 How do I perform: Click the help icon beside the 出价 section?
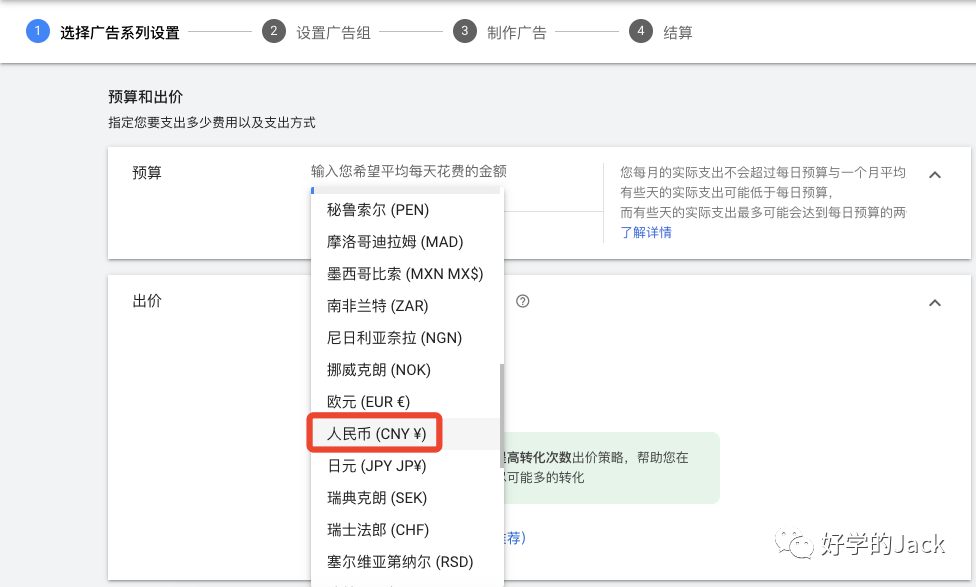click(523, 300)
